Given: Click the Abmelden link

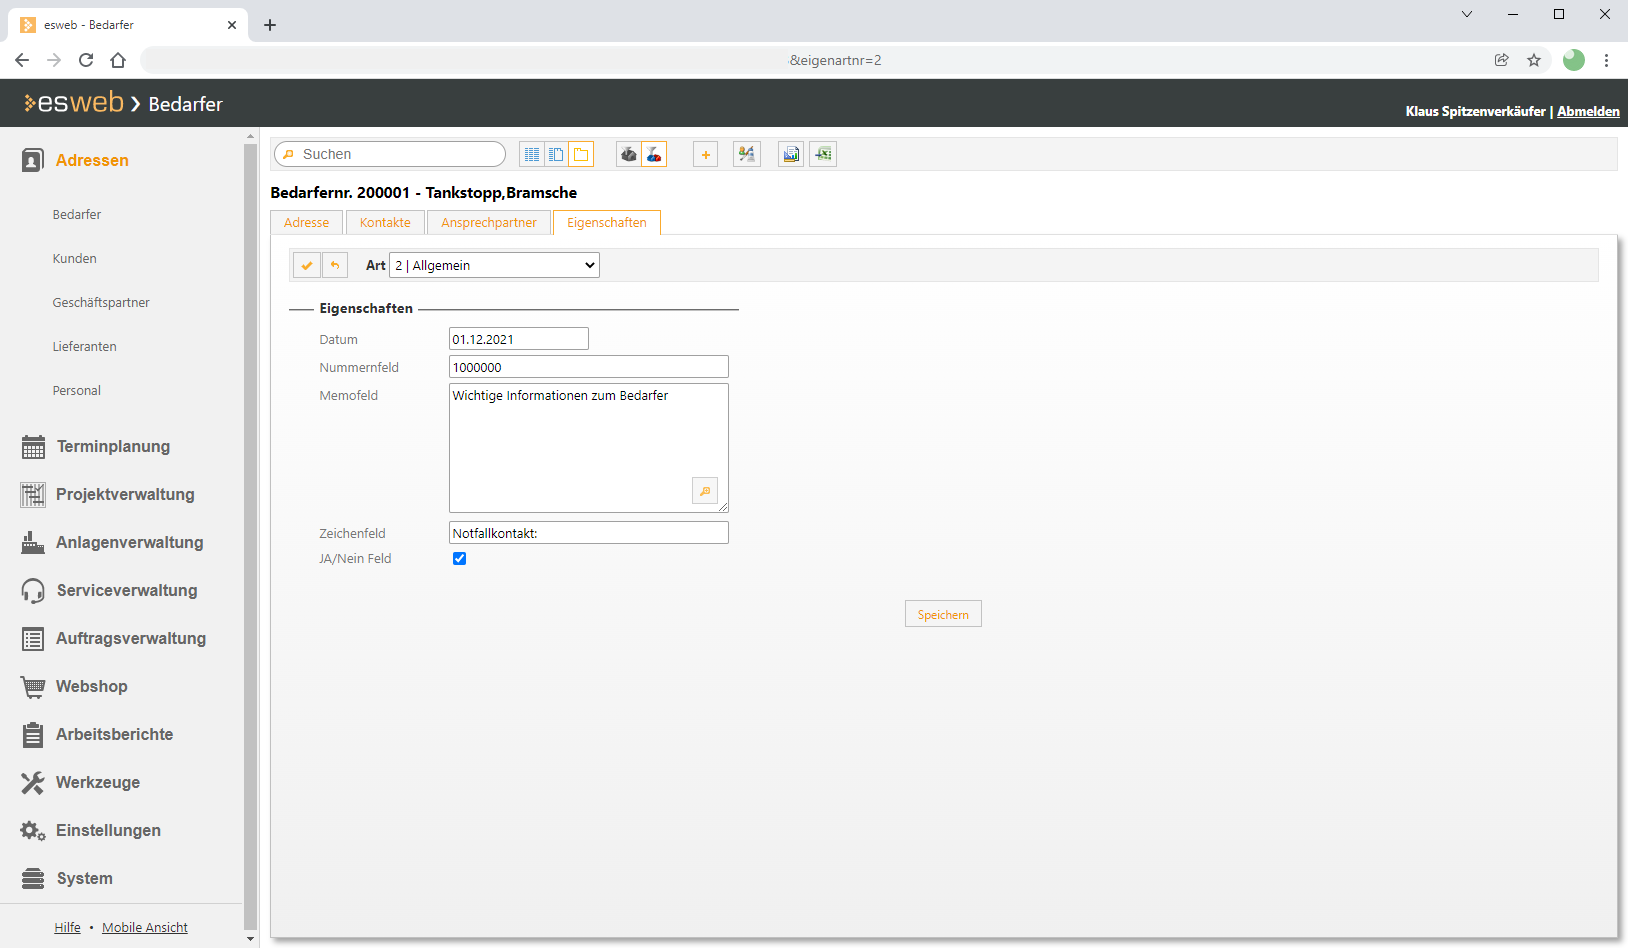Looking at the screenshot, I should click(x=1588, y=111).
